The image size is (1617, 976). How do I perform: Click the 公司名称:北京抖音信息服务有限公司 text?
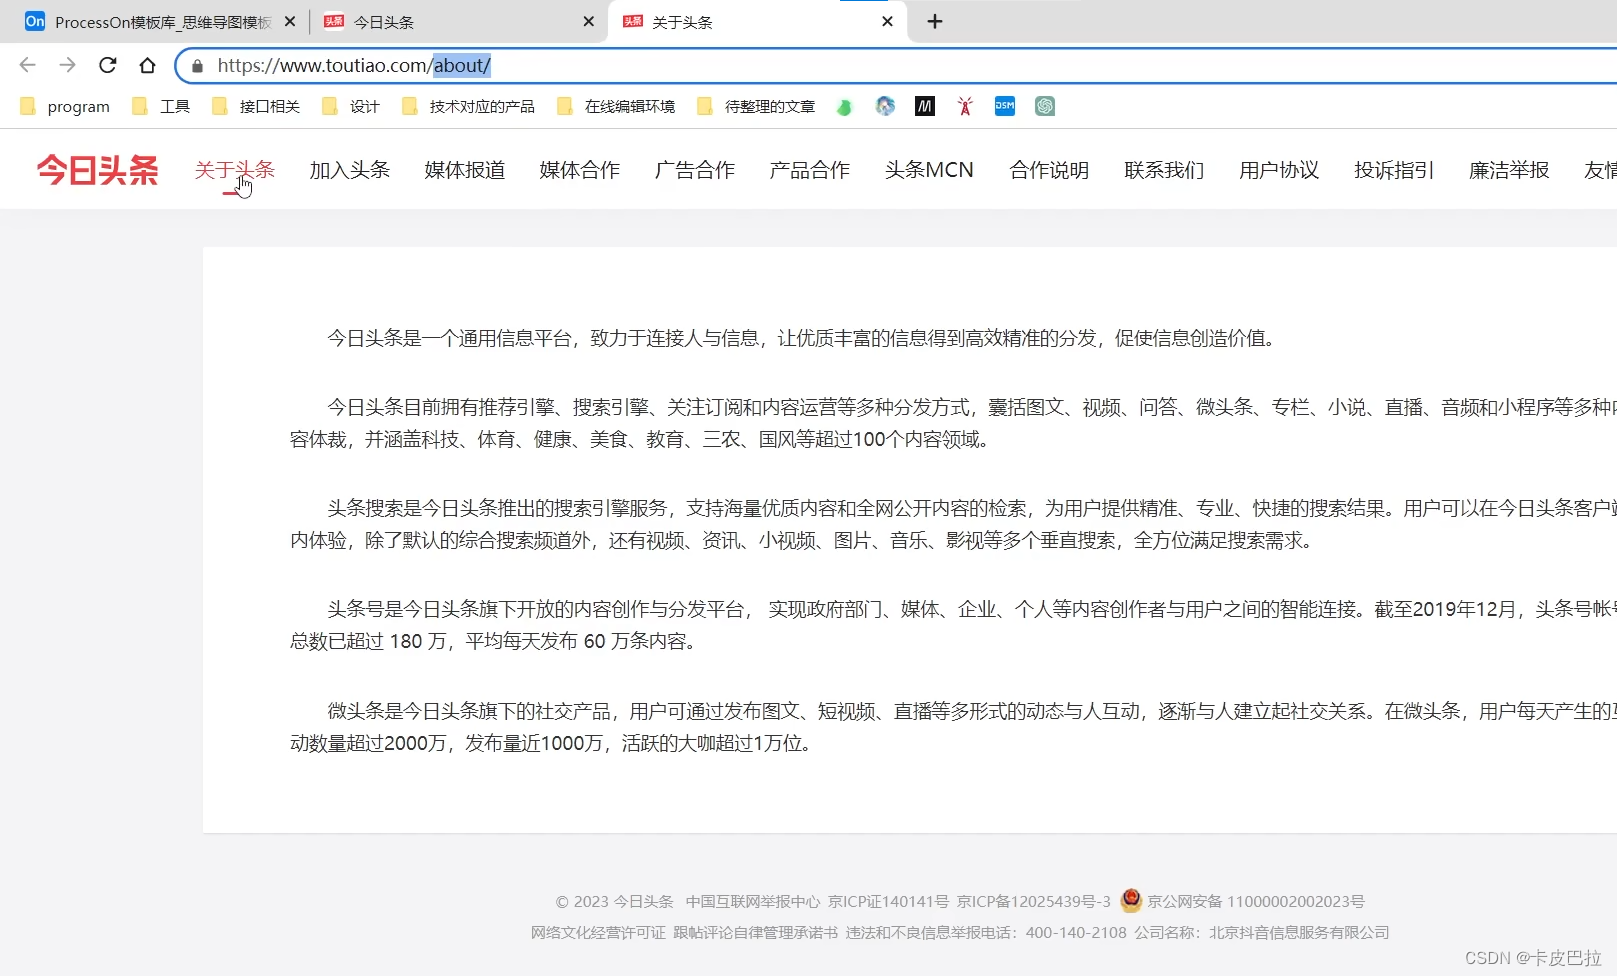click(1262, 933)
